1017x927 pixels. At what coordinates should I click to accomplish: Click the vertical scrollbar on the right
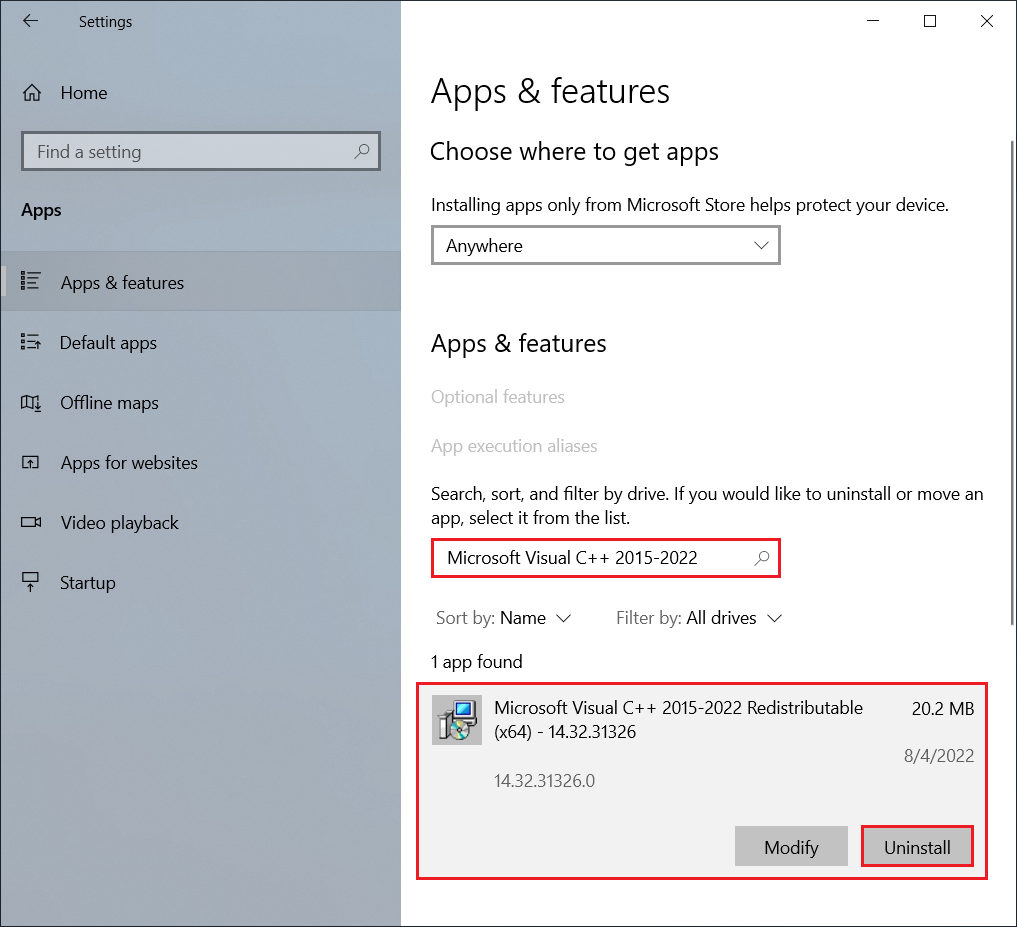point(1012,383)
